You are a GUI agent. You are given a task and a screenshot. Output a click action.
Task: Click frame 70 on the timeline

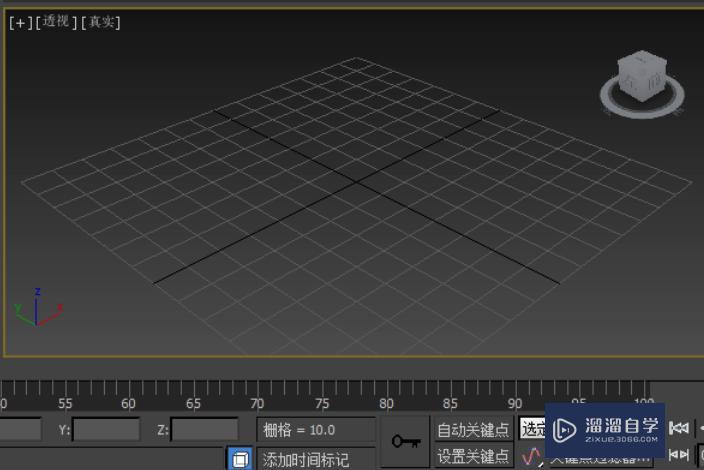pos(258,404)
